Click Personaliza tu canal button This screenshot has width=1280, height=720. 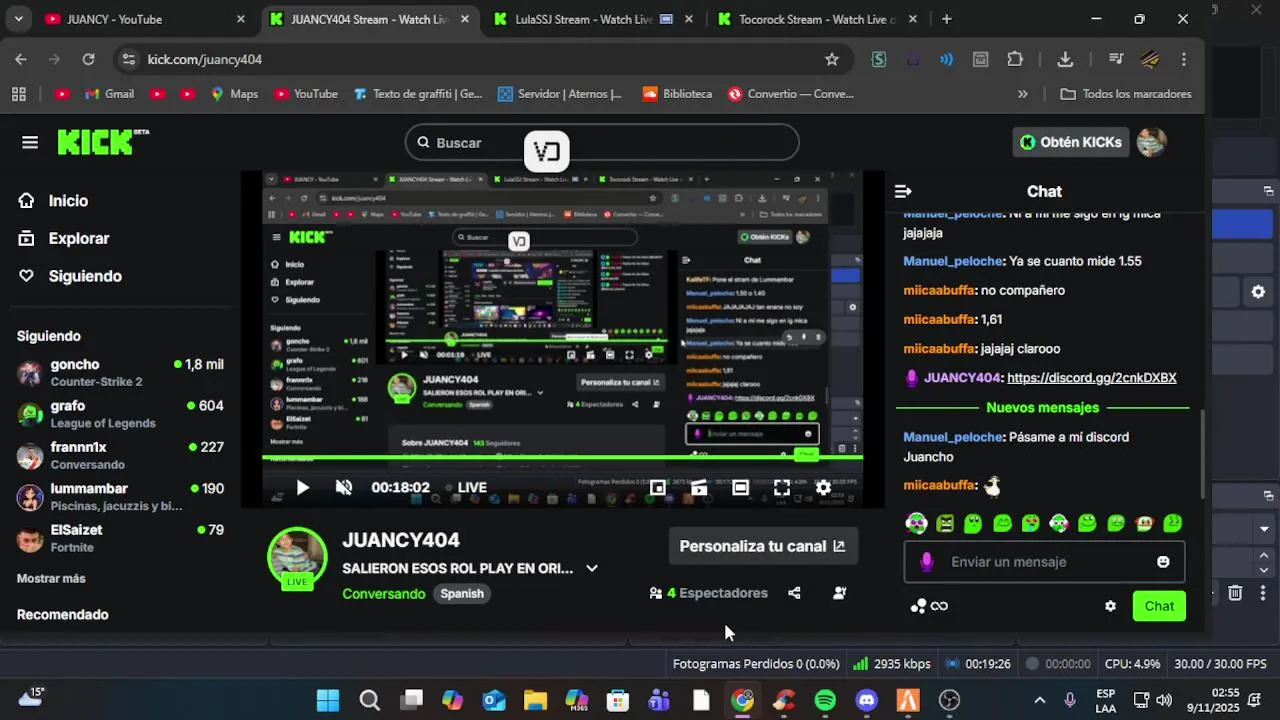[x=763, y=546]
